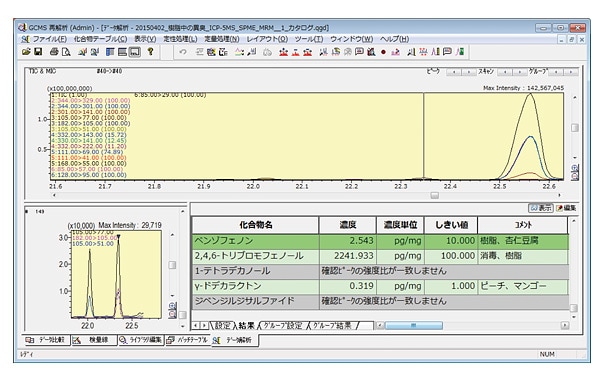
Task: Click the previous group arrow beside グループ
Action: pos(556,72)
